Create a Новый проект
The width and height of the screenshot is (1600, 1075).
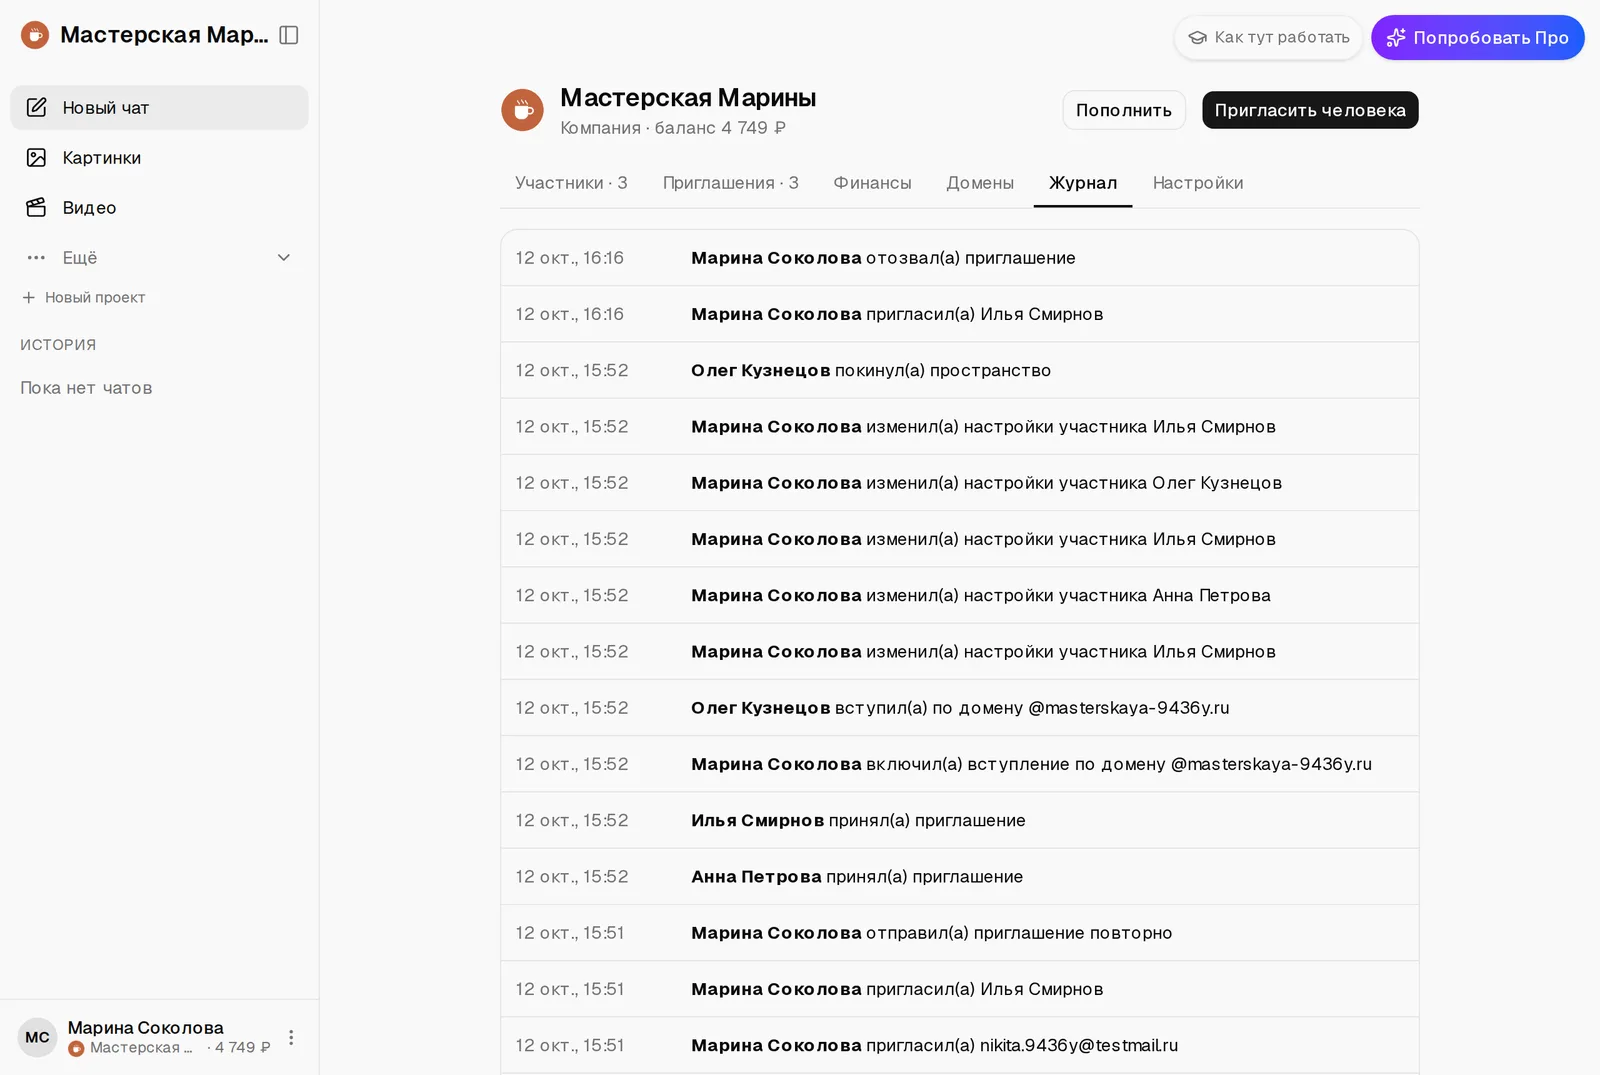[84, 297]
